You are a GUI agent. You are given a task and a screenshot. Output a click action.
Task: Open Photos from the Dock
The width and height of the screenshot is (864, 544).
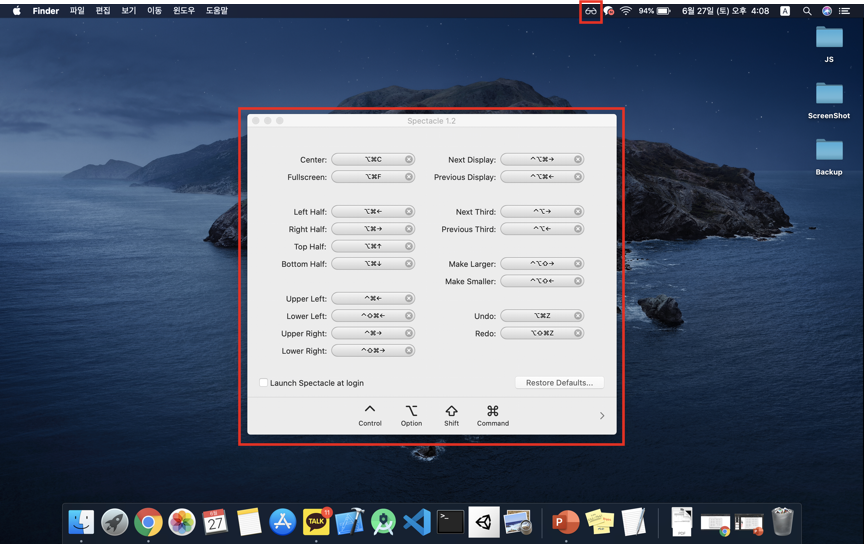coord(182,521)
